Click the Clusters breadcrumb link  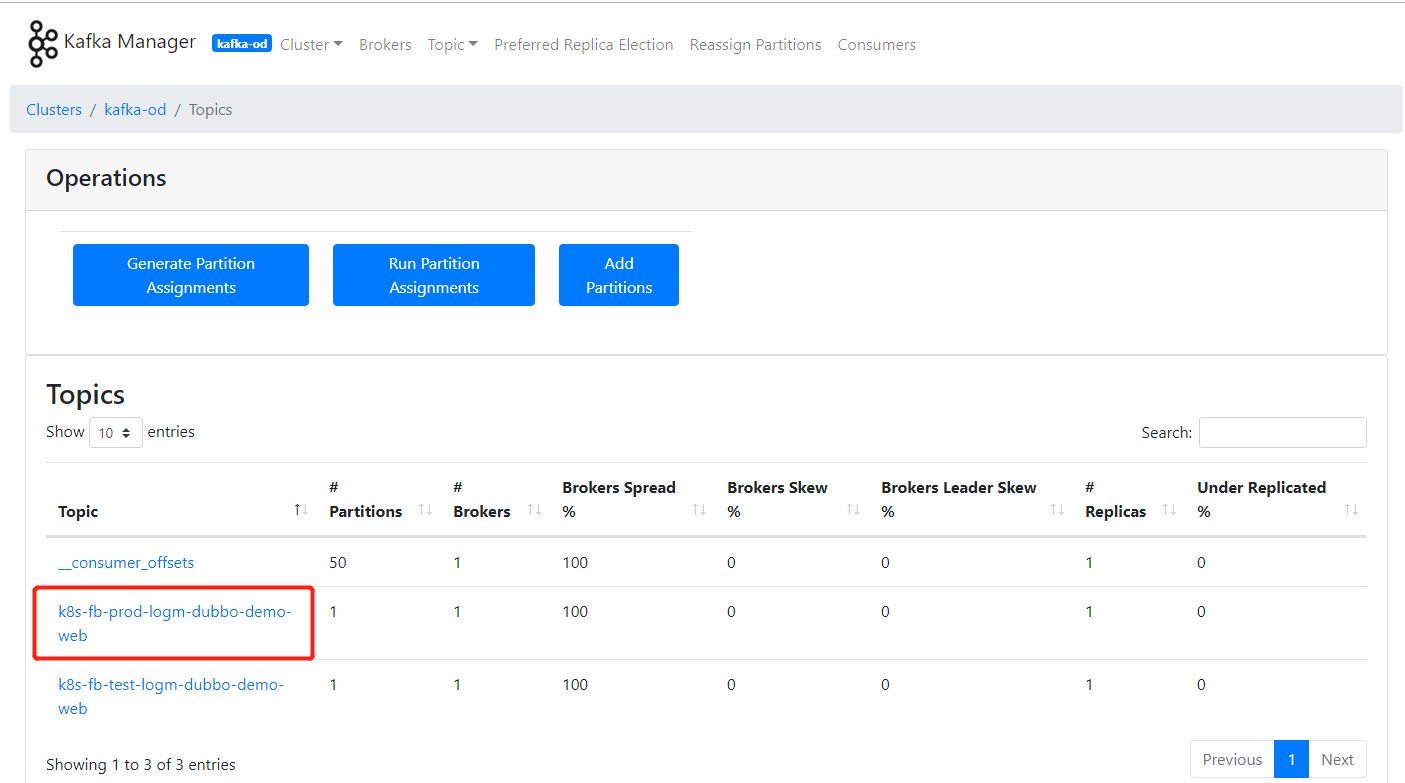click(54, 110)
